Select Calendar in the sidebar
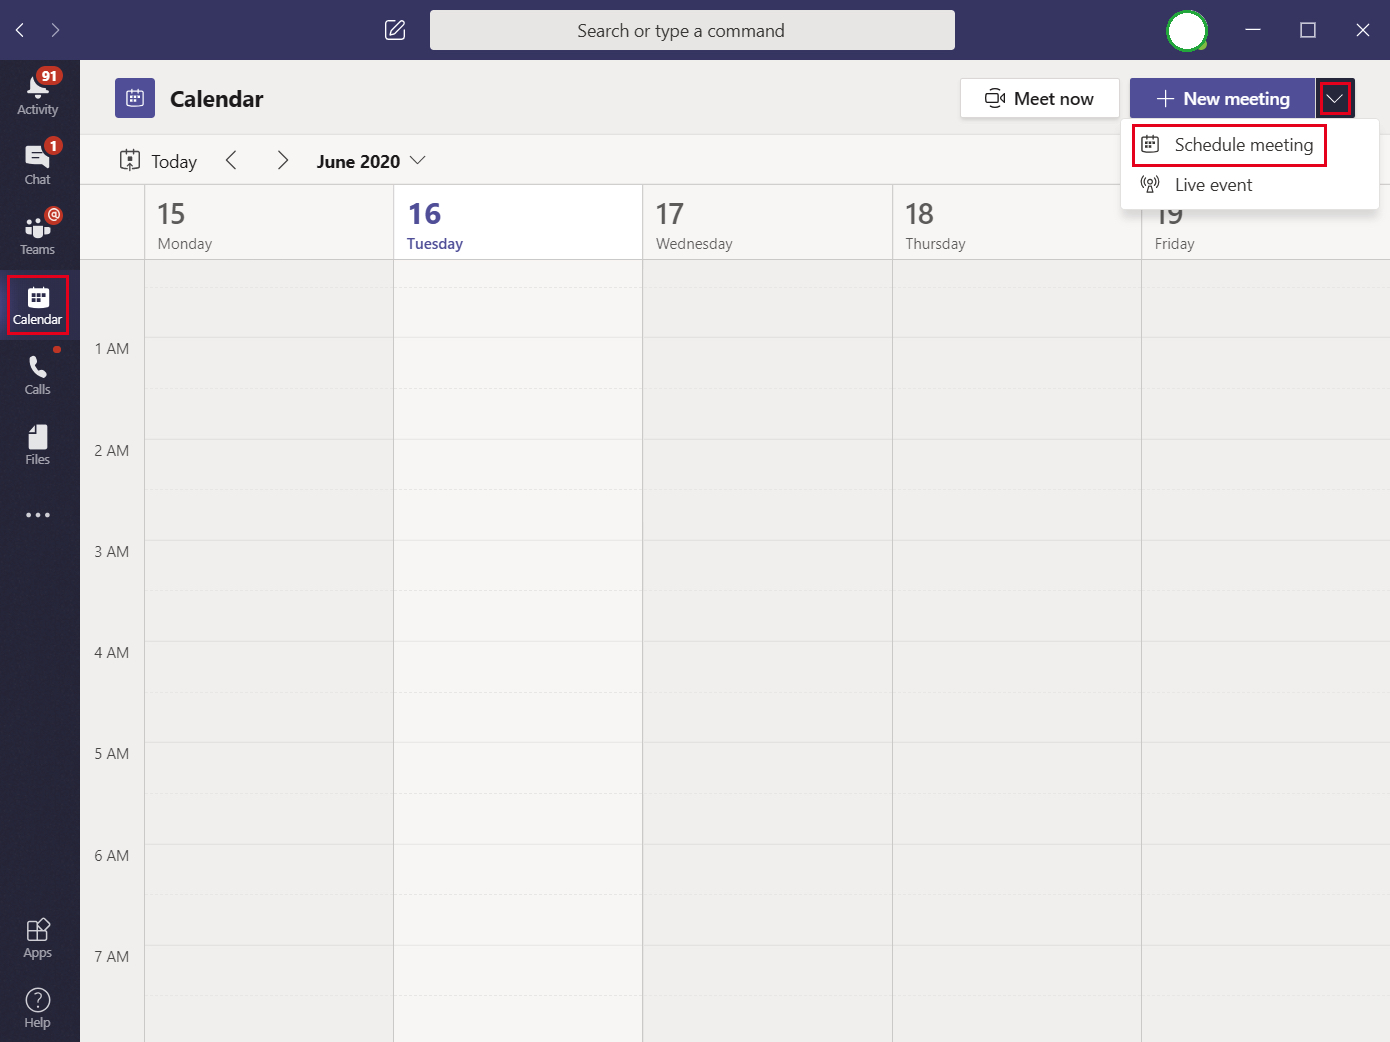1390x1042 pixels. pyautogui.click(x=38, y=305)
